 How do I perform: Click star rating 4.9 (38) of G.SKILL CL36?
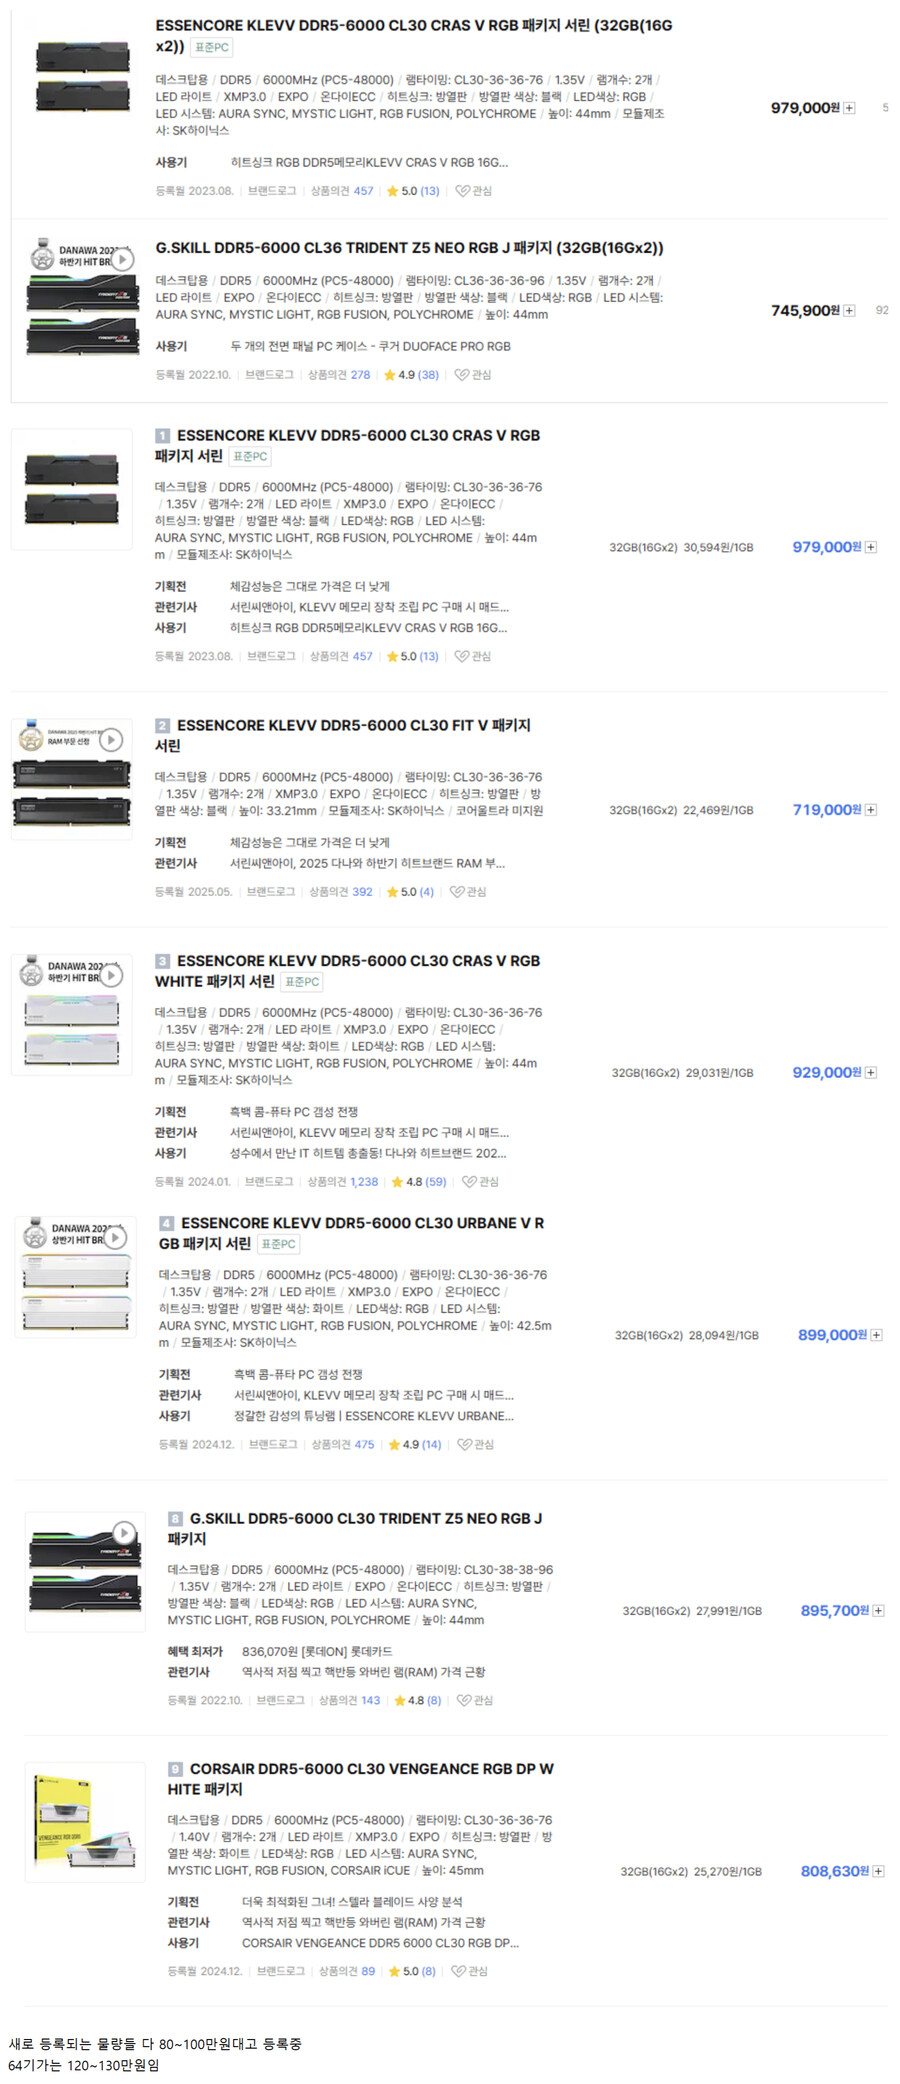tap(411, 375)
